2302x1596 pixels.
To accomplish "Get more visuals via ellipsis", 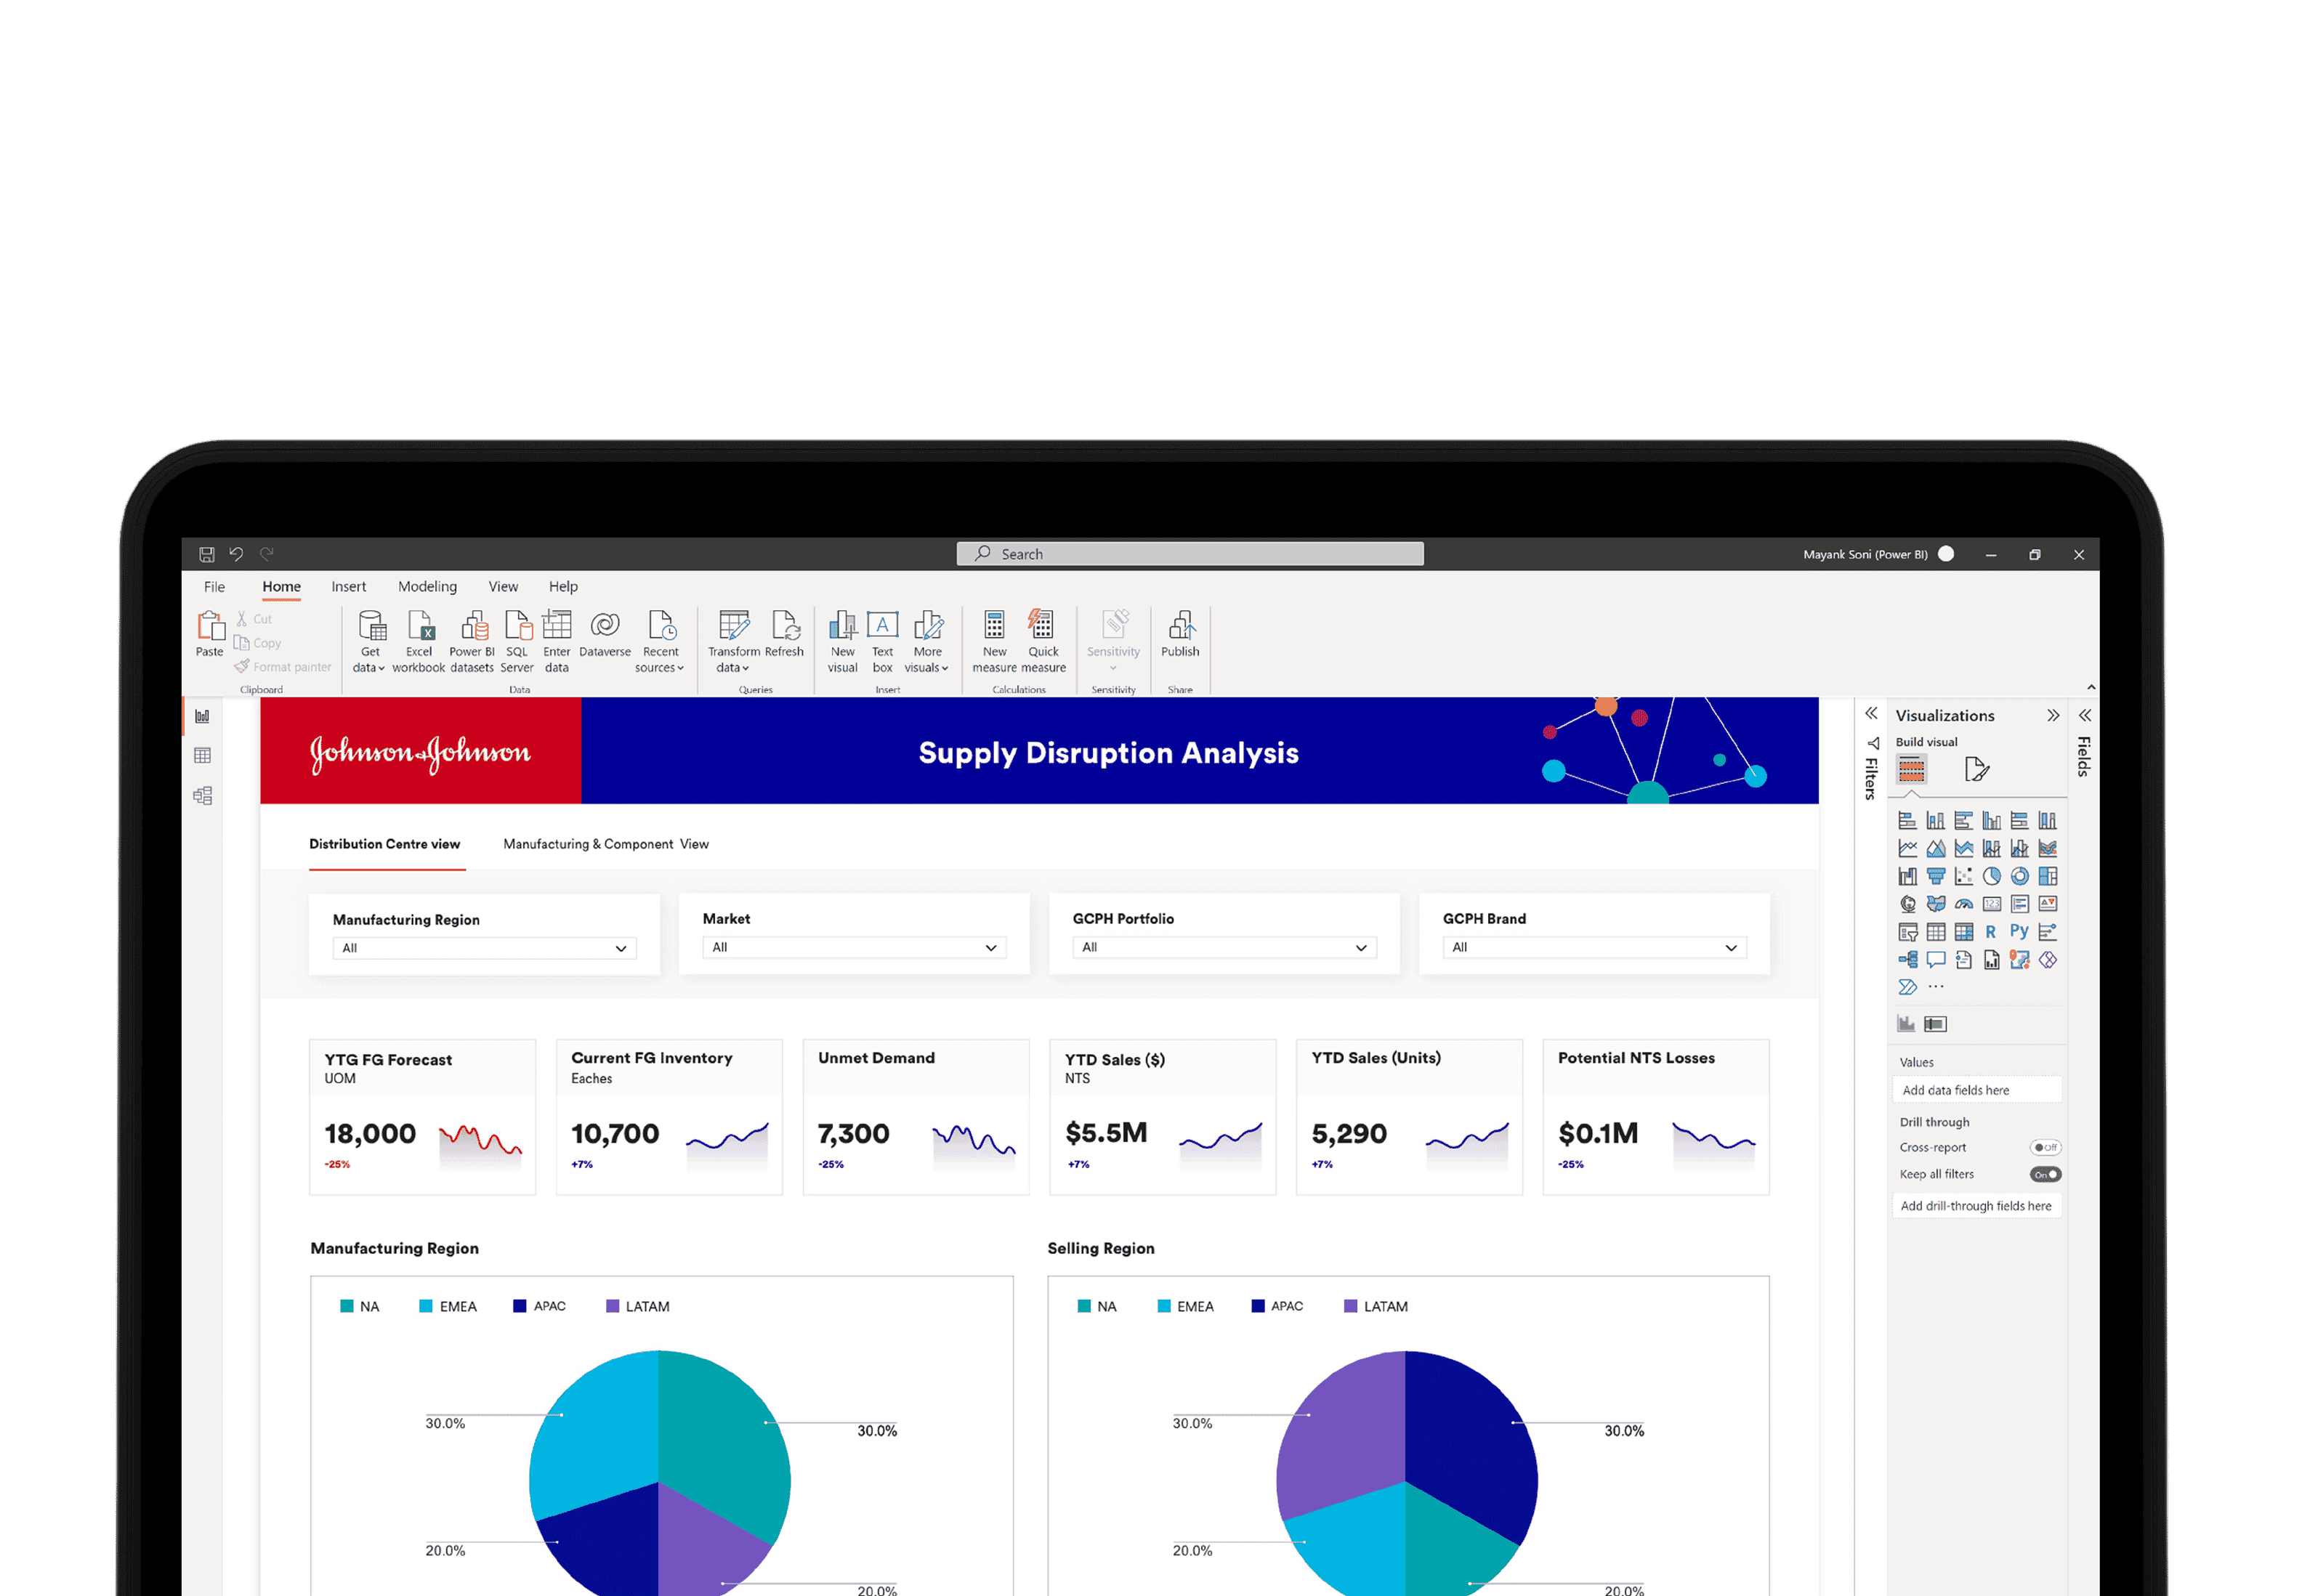I will 1937,987.
